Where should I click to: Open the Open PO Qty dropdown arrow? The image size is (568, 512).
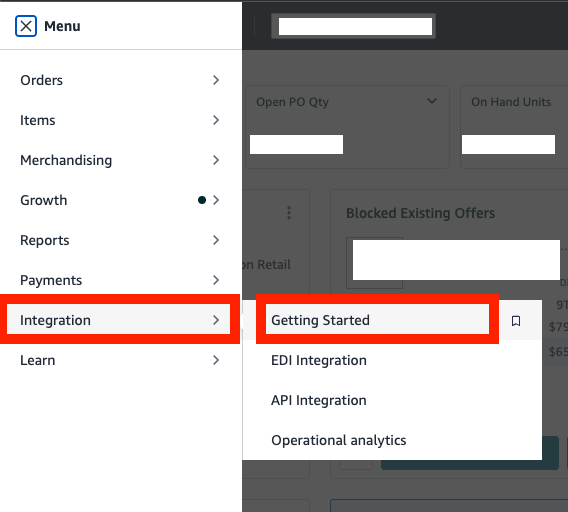point(432,101)
